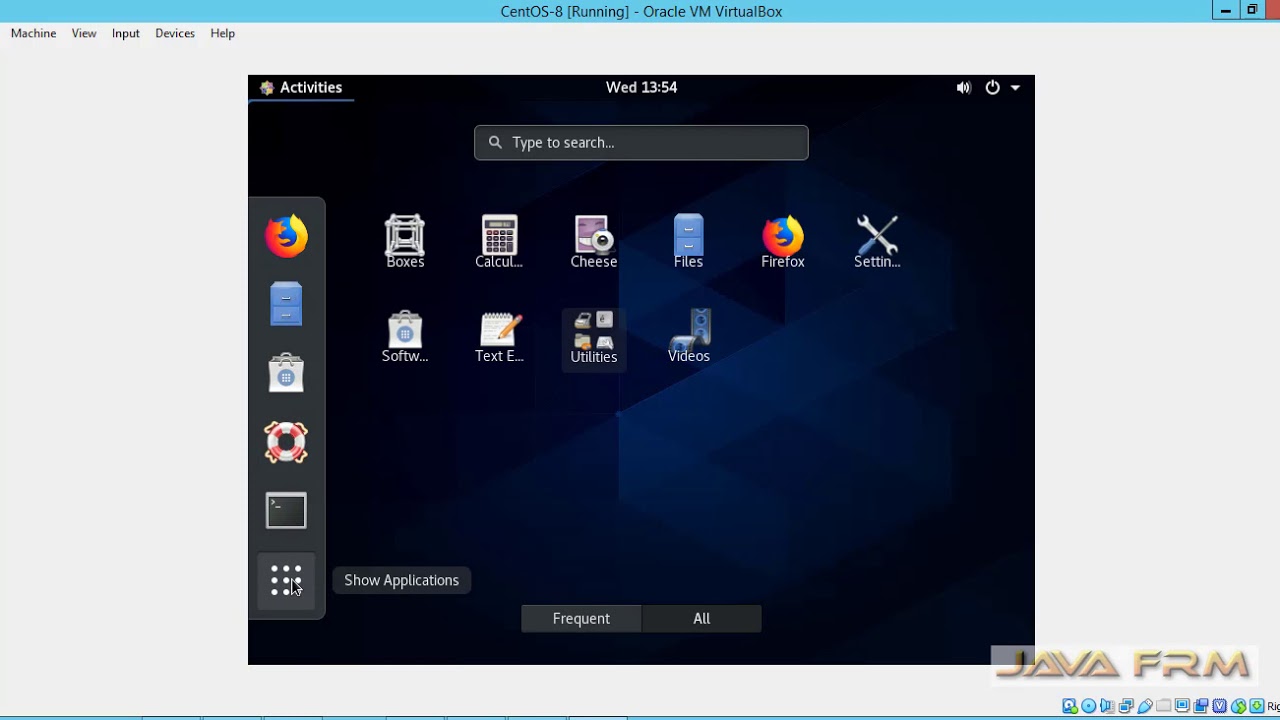
Task: Launch Terminal from the dash
Action: 286,511
